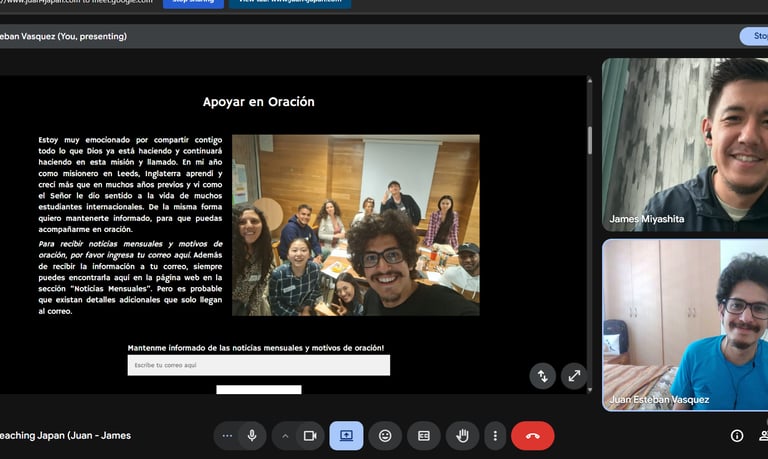Viewport: 768px width, 459px height.
Task: Click the 'Apoyar en Oración' heading
Action: [x=259, y=102]
